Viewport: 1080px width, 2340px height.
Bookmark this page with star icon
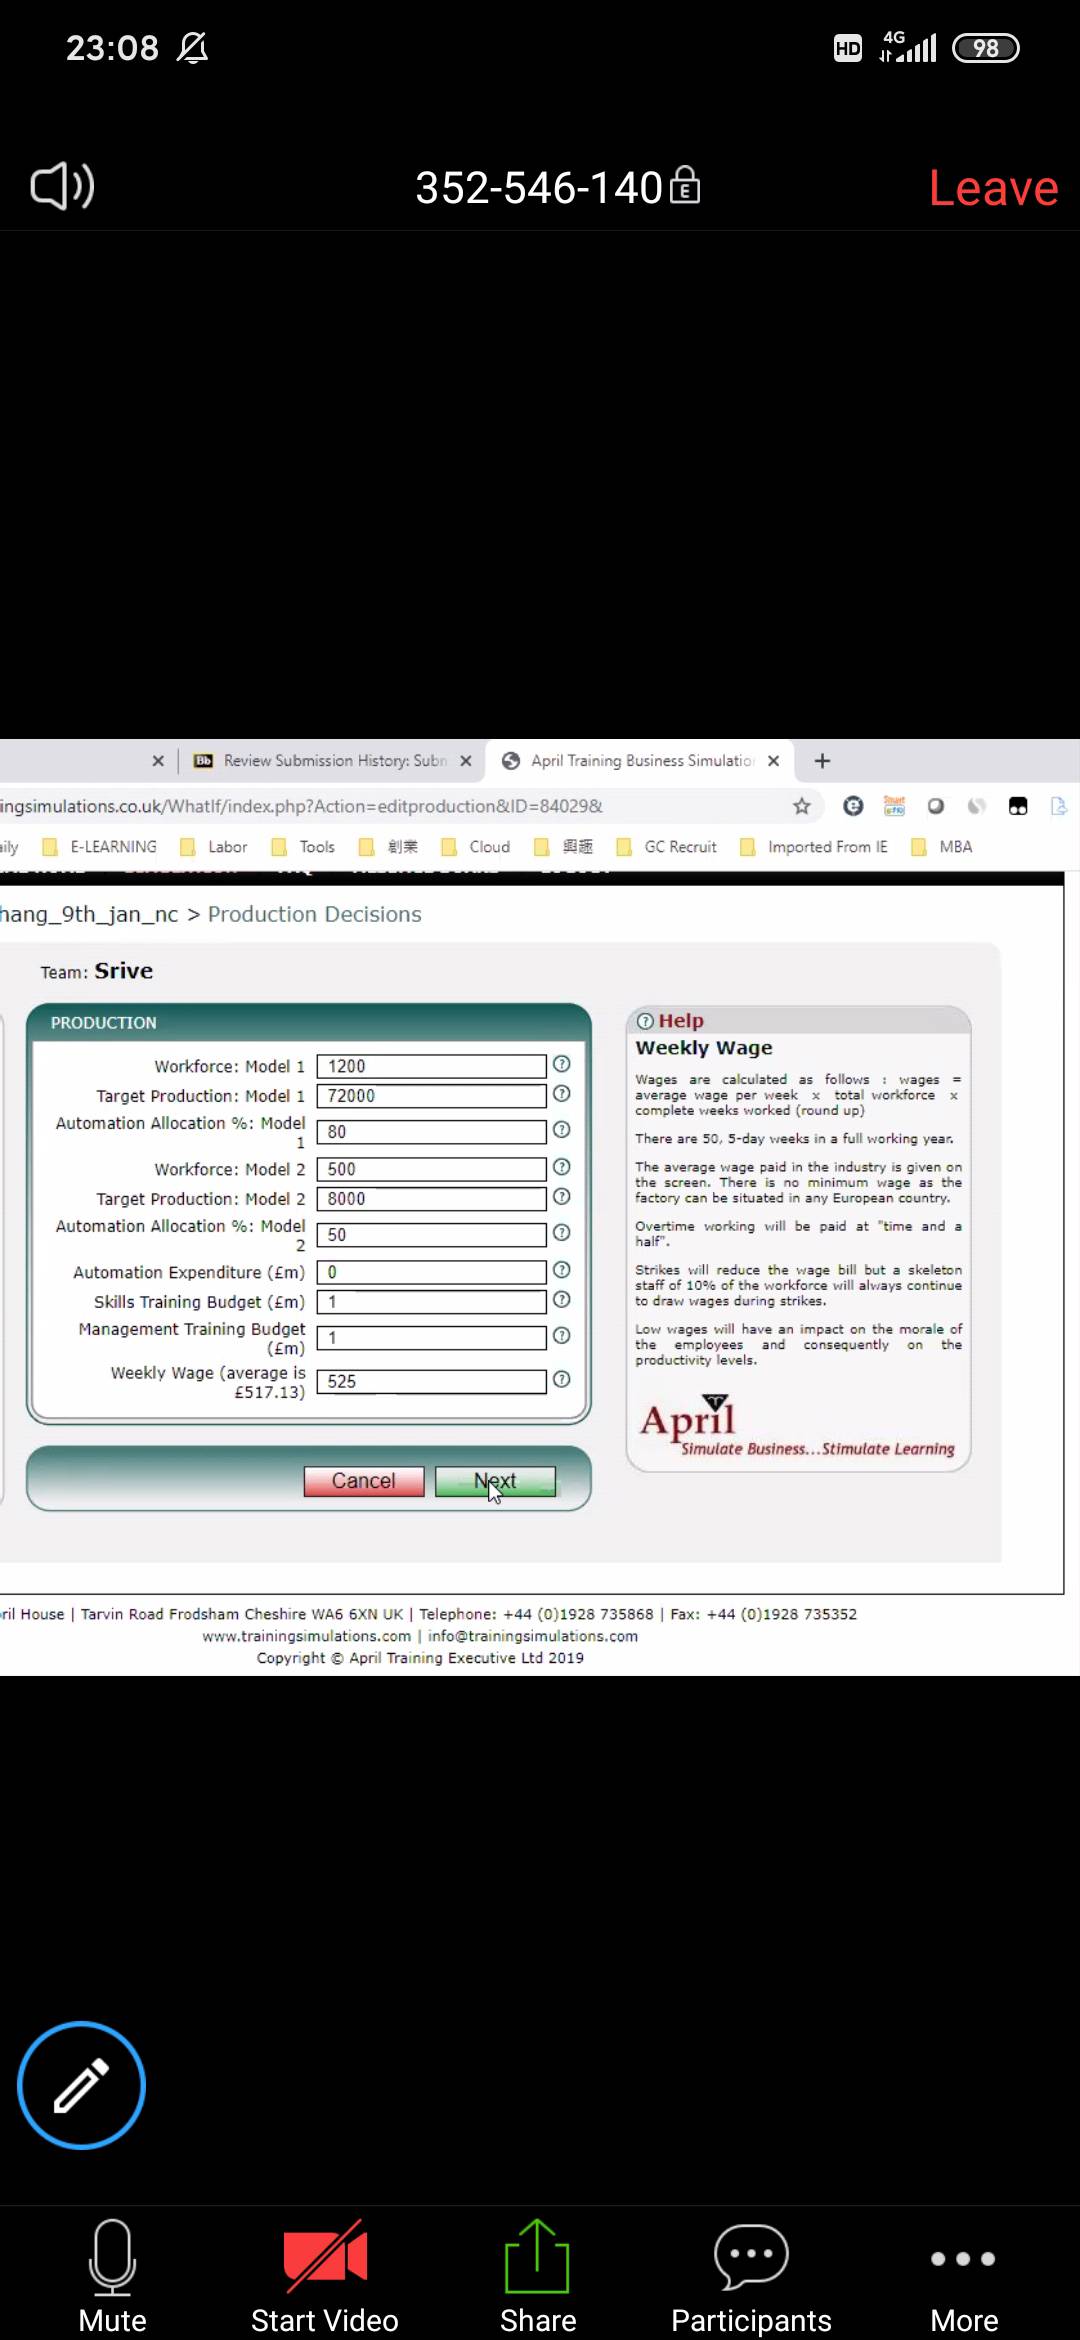click(802, 806)
